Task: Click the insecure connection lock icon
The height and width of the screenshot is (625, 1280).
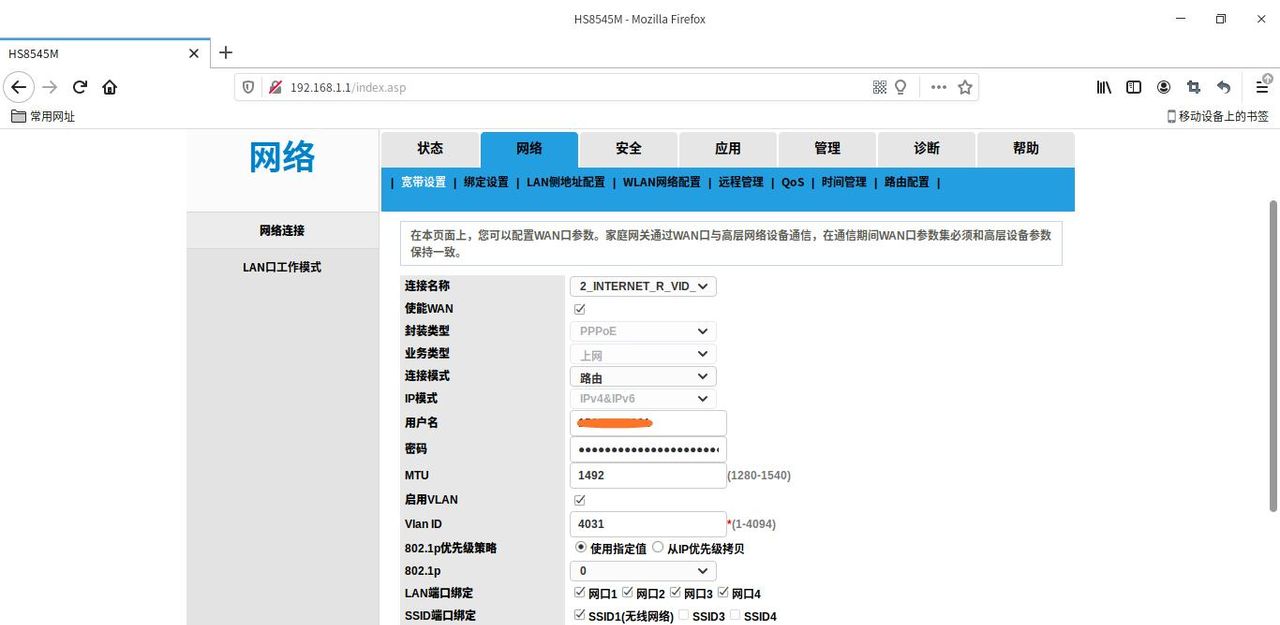Action: [275, 87]
